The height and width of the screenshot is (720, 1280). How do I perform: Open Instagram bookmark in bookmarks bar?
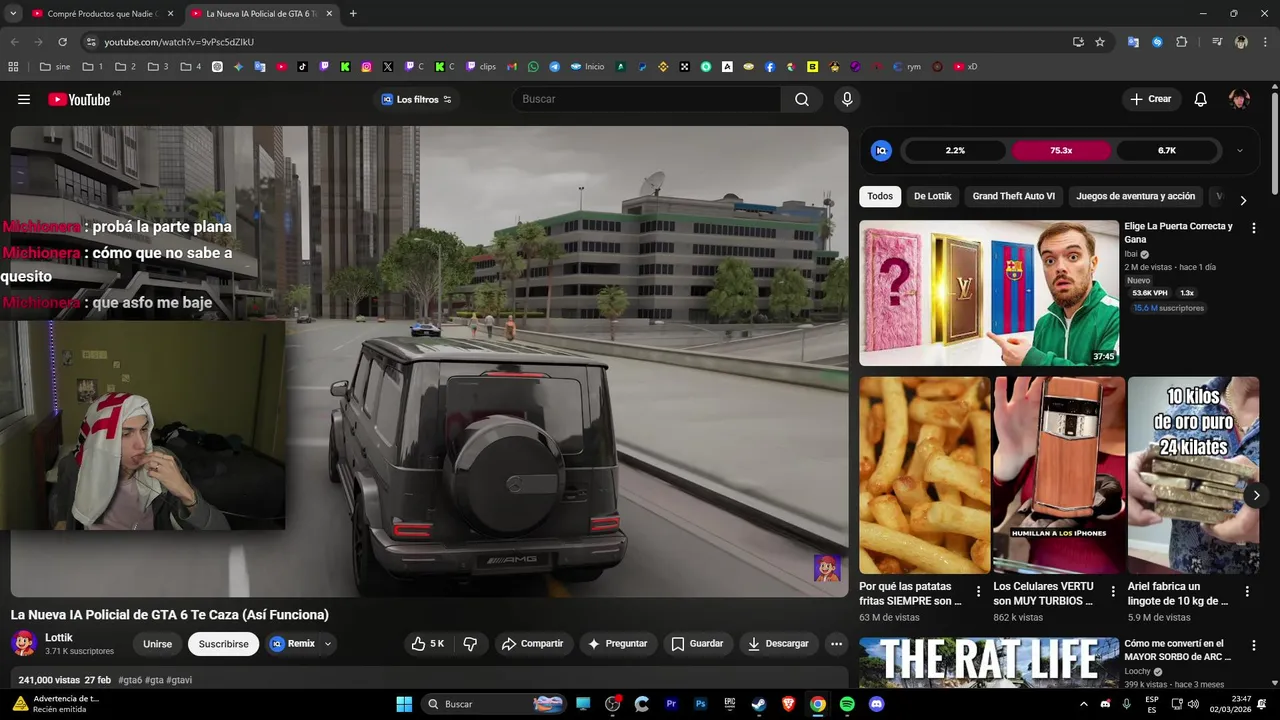[367, 67]
